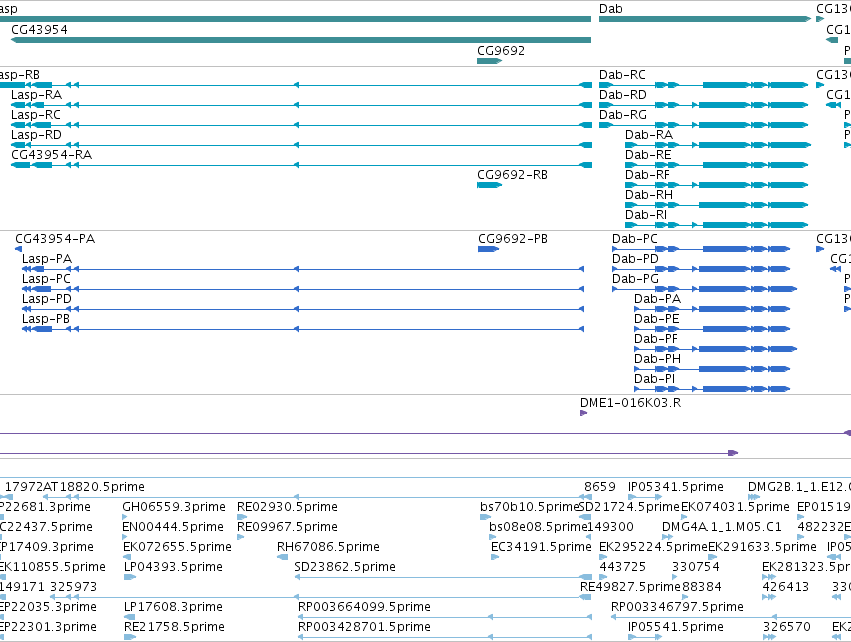Click the 330754 feature label

(696, 568)
